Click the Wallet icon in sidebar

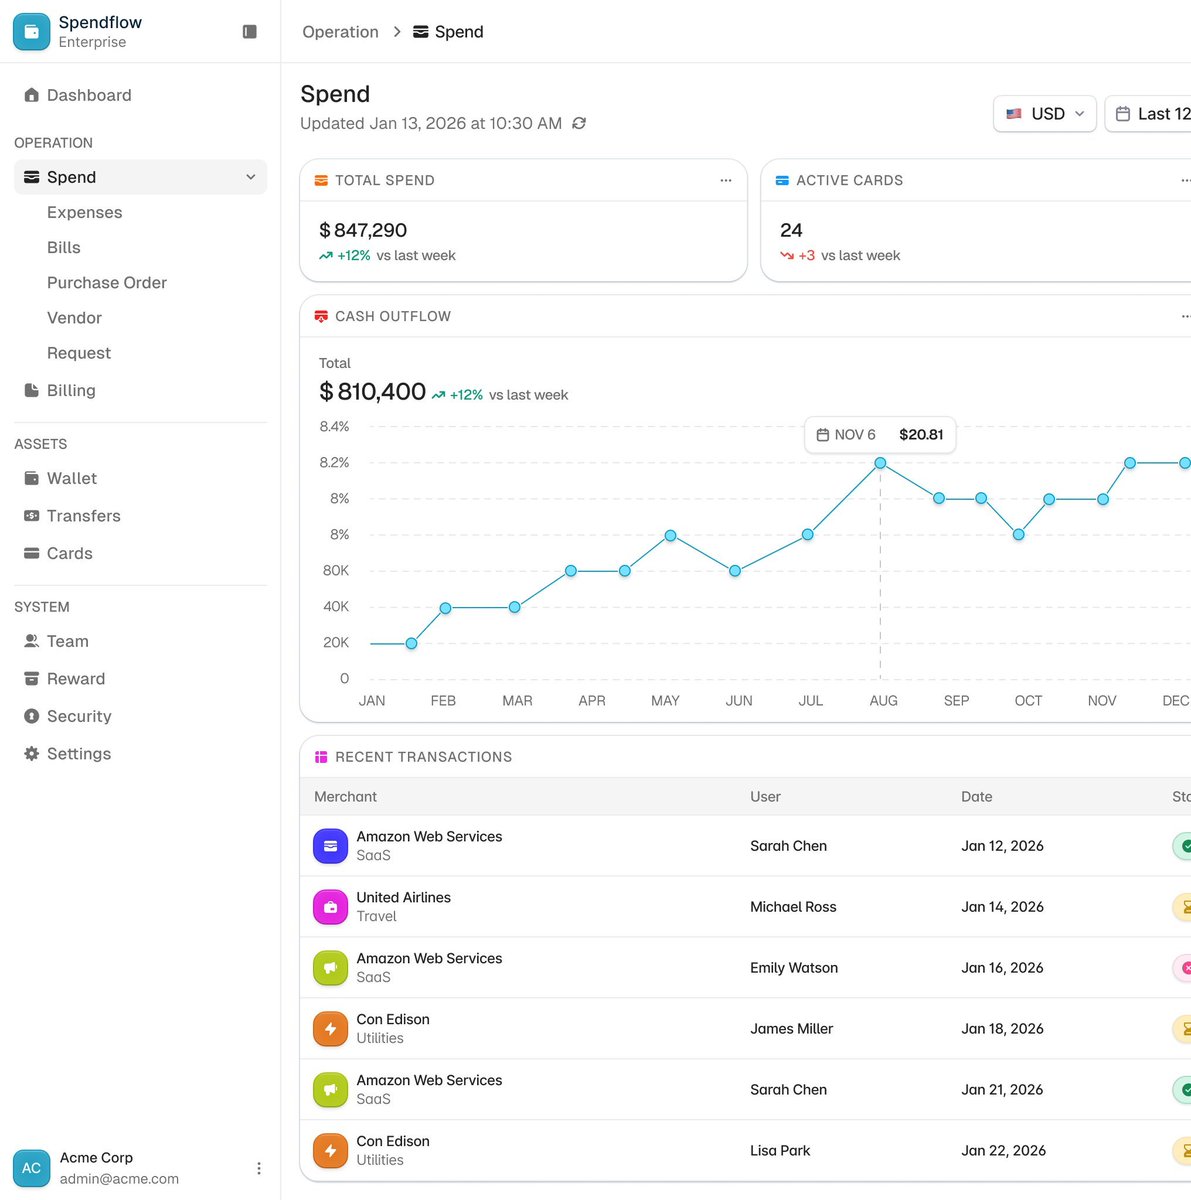(x=31, y=478)
